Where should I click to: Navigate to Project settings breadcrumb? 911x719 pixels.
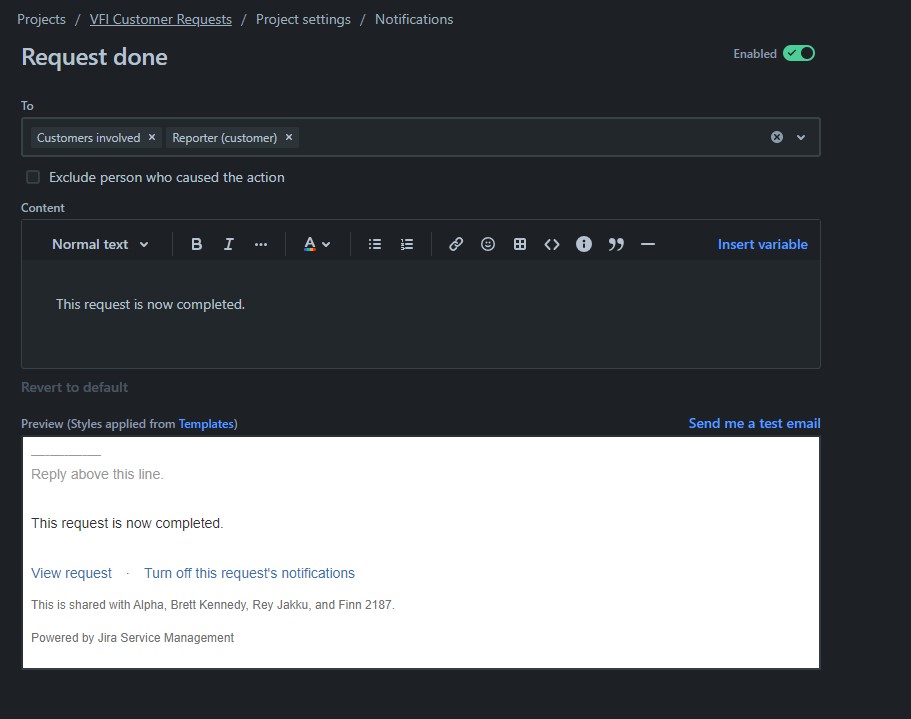(x=303, y=19)
